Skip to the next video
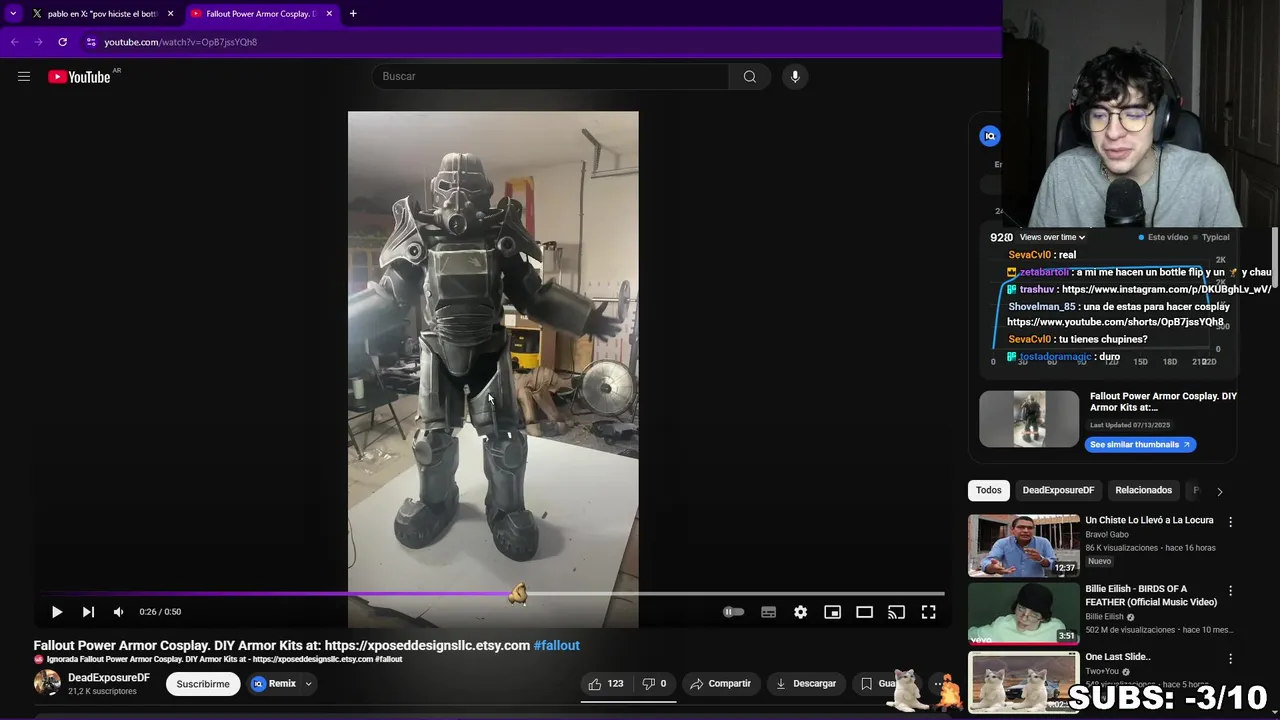The height and width of the screenshot is (720, 1280). [88, 612]
